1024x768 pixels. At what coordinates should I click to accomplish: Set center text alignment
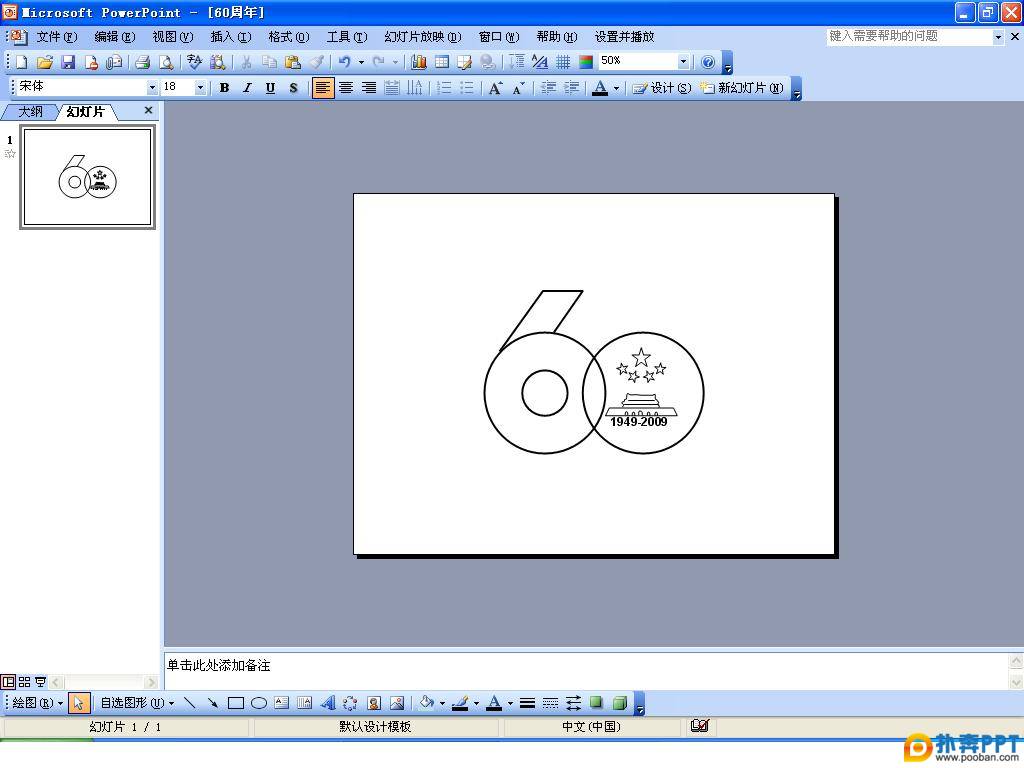(x=345, y=88)
